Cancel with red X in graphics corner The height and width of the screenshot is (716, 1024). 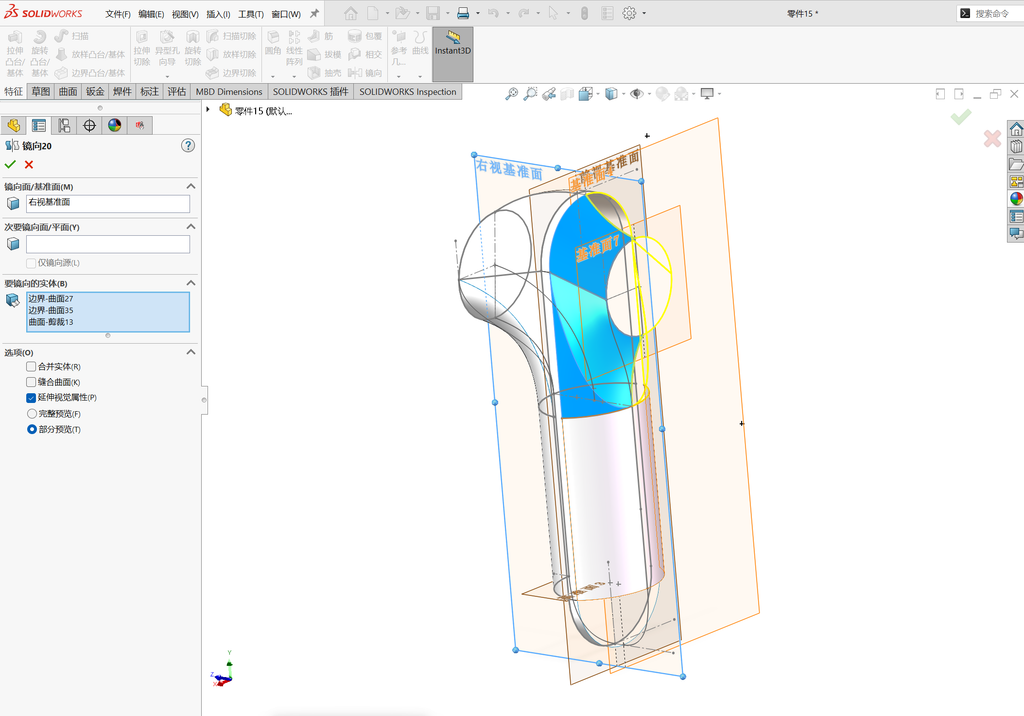992,138
